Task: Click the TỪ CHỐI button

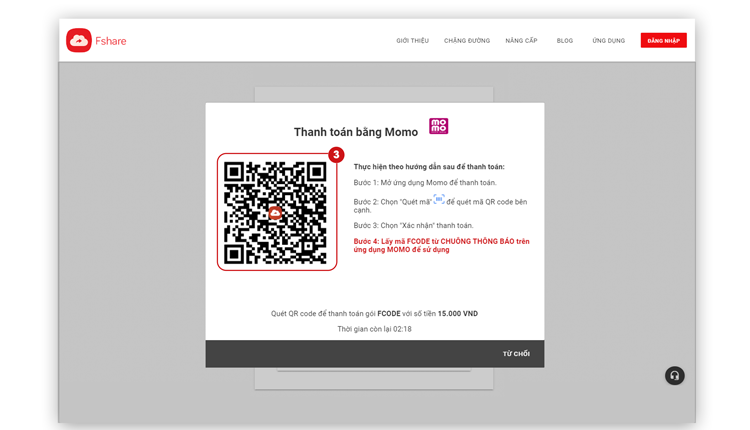Action: coord(516,354)
